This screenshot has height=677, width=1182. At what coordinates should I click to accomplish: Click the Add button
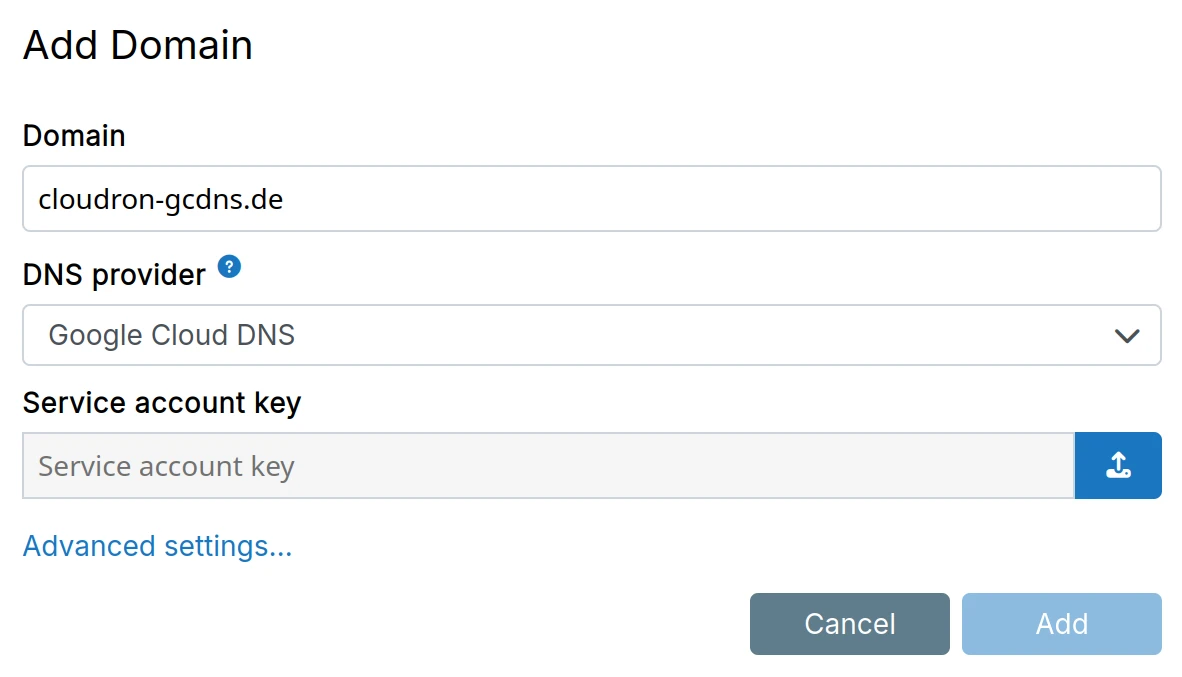click(x=1061, y=624)
